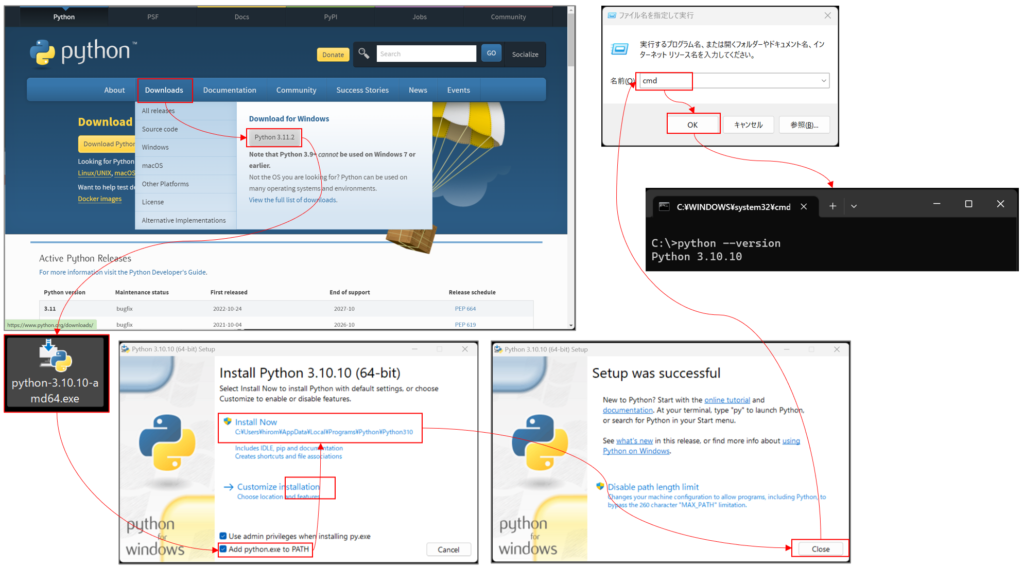Open the Documentation menu on python.org
The image size is (1024, 567).
[229, 90]
